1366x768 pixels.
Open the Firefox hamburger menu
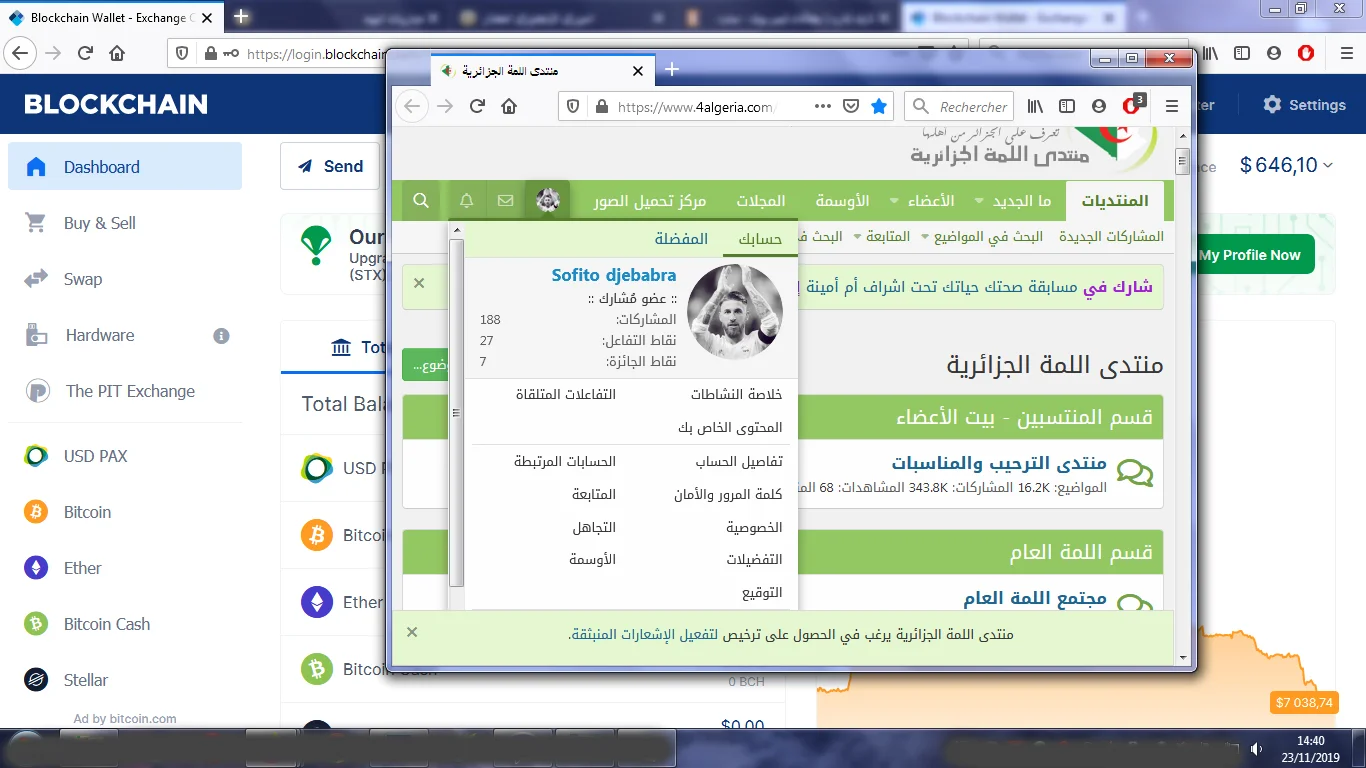coord(1172,107)
